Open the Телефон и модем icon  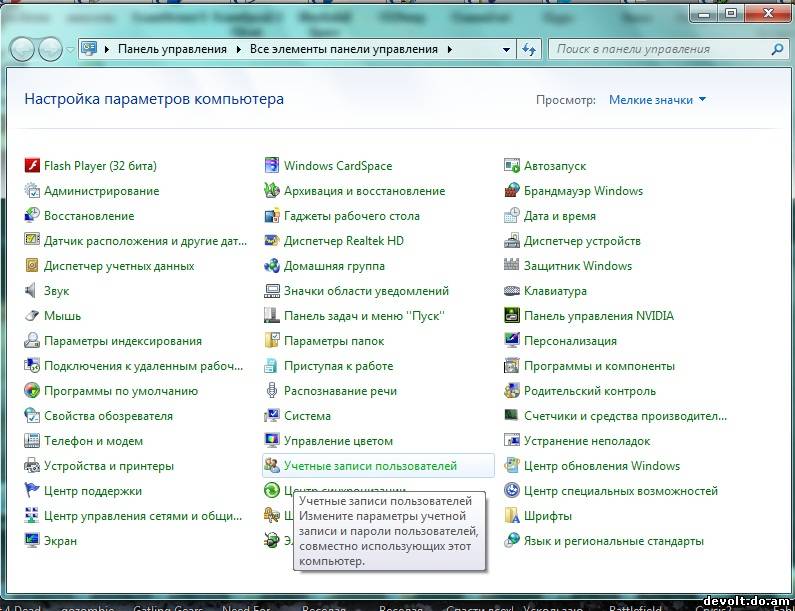click(32, 441)
